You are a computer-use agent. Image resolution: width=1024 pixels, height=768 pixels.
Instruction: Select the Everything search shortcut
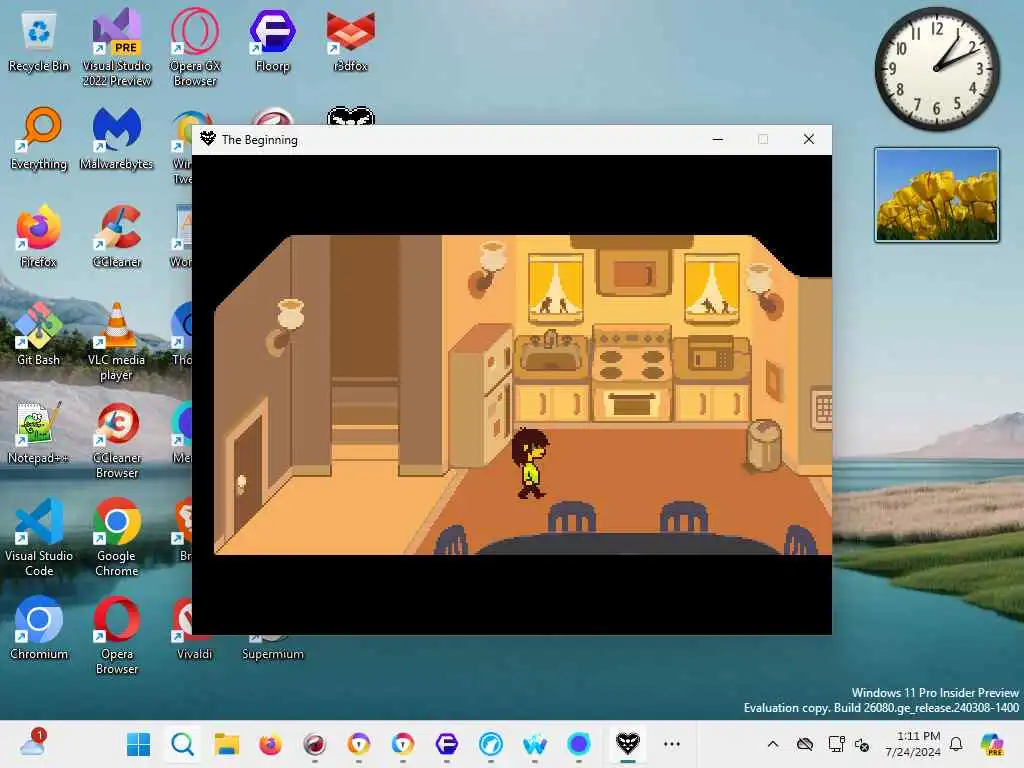click(x=39, y=139)
